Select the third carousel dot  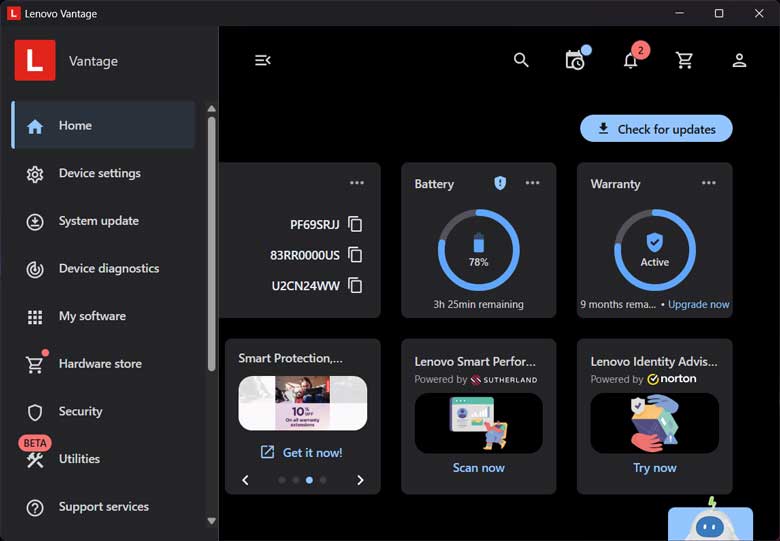(x=309, y=480)
